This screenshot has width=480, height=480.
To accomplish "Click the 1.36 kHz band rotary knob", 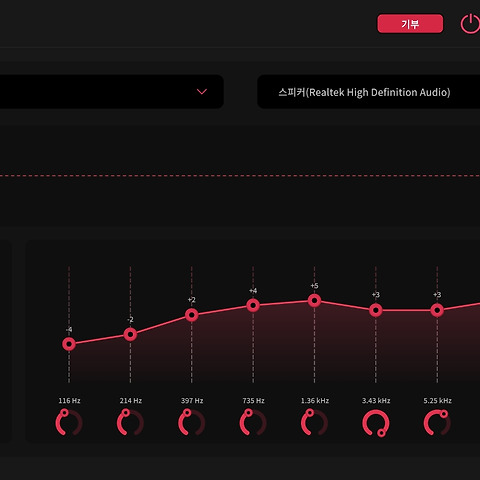I will click(314, 423).
